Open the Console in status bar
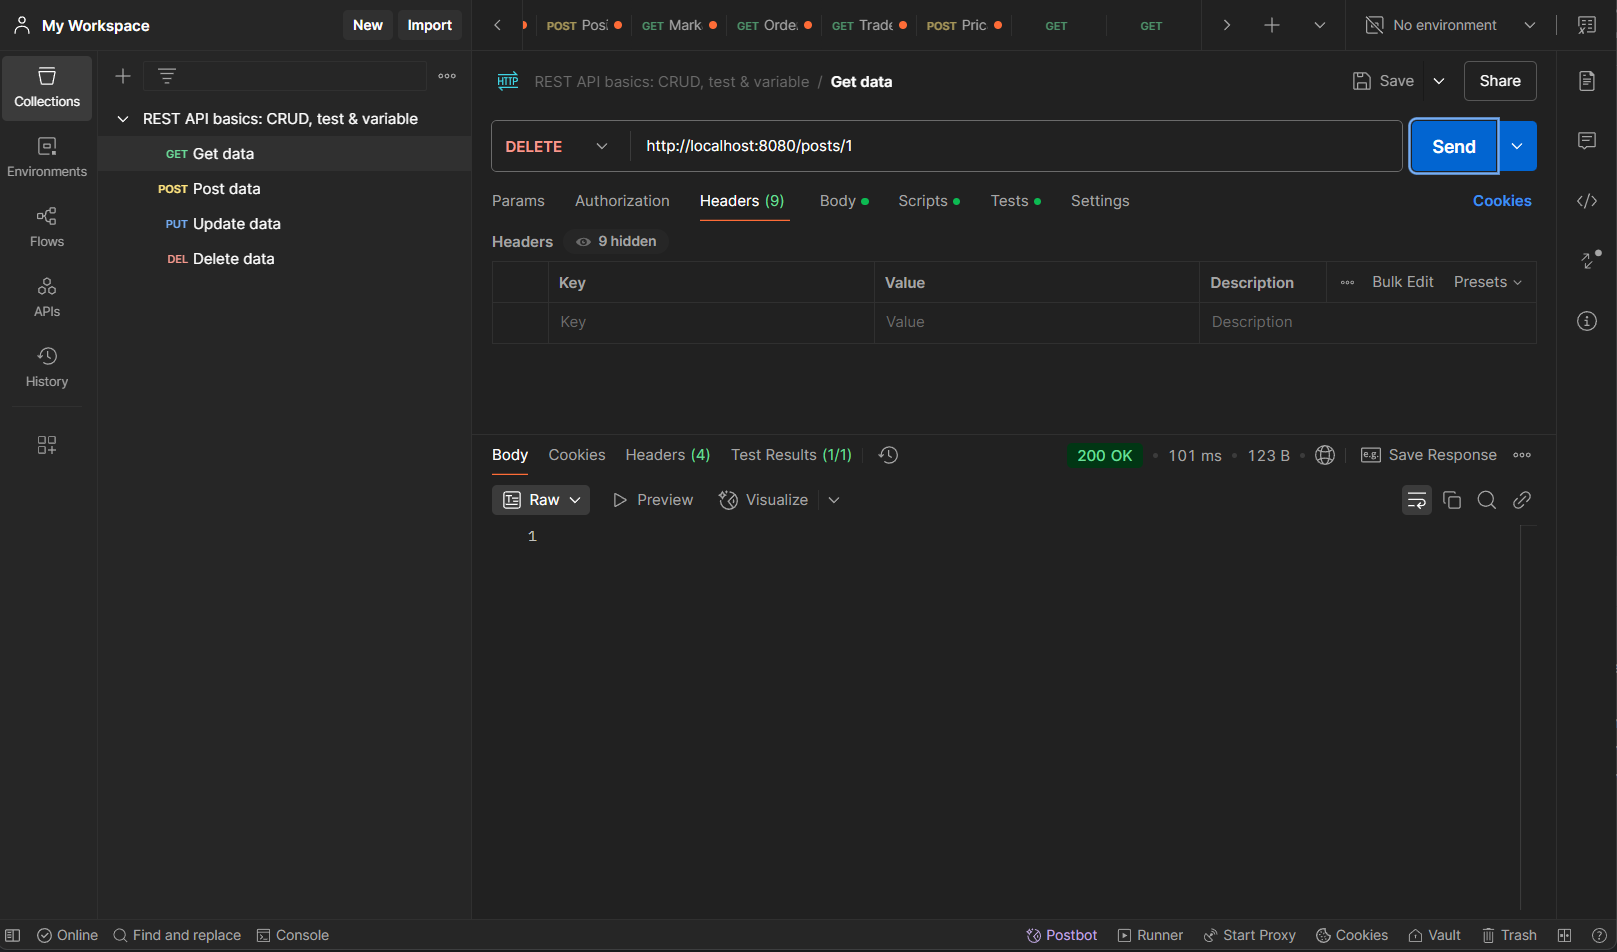Screen dimensions: 1617x952 click(x=293, y=935)
